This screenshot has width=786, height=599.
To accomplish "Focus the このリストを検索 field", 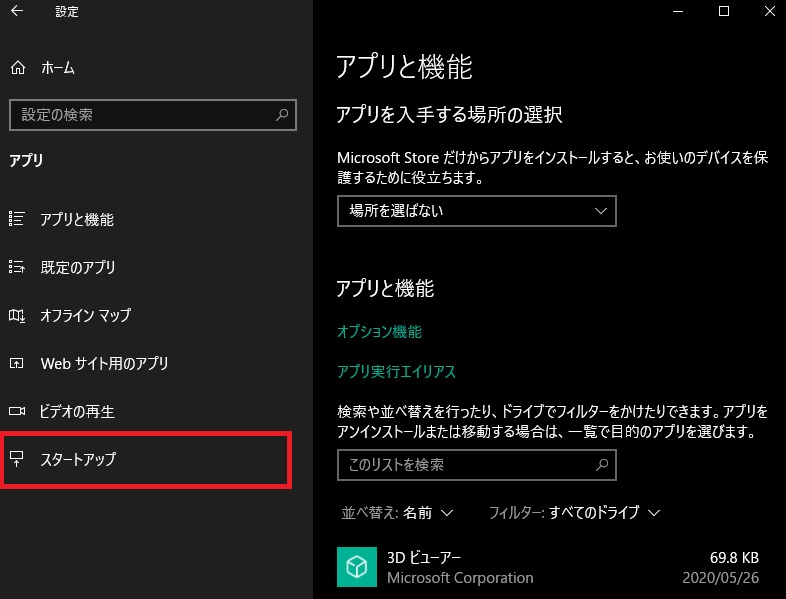I will point(477,465).
